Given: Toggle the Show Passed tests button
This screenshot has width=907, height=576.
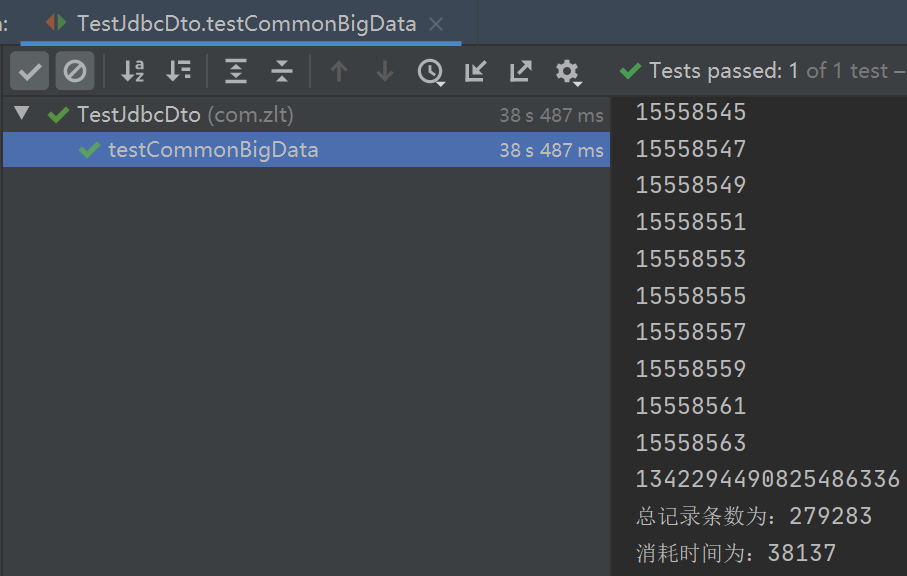Looking at the screenshot, I should (30, 71).
